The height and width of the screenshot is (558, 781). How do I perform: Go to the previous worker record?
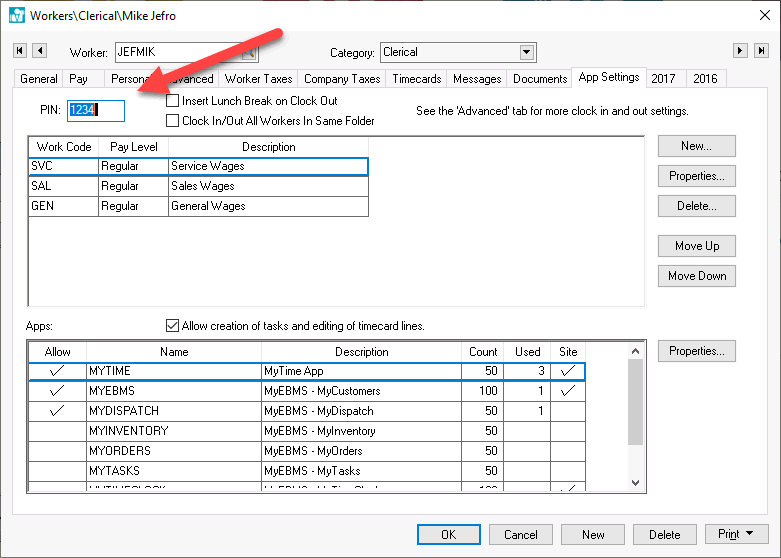pos(39,51)
